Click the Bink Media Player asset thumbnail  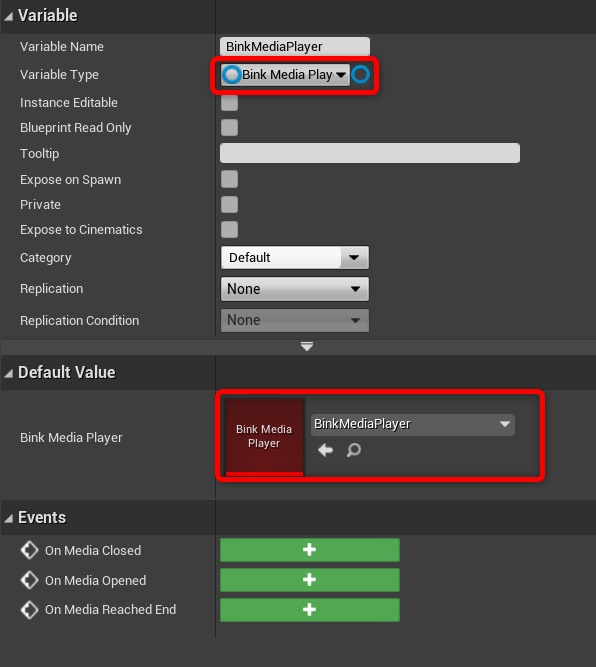point(264,437)
